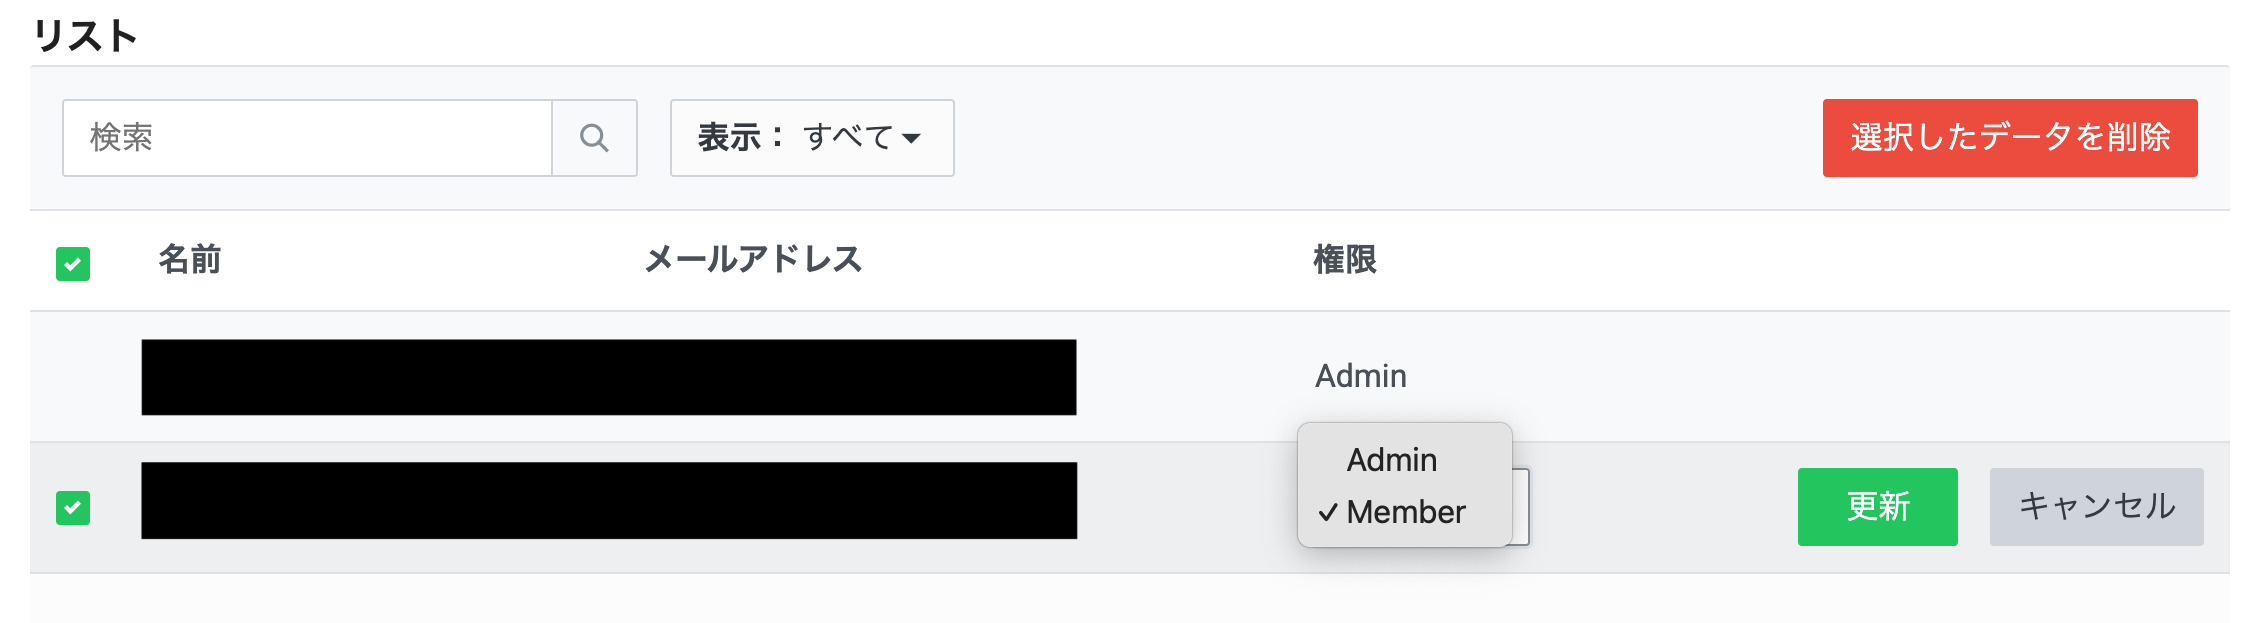Click the メールアドレス column header
The image size is (2263, 623).
tap(753, 260)
